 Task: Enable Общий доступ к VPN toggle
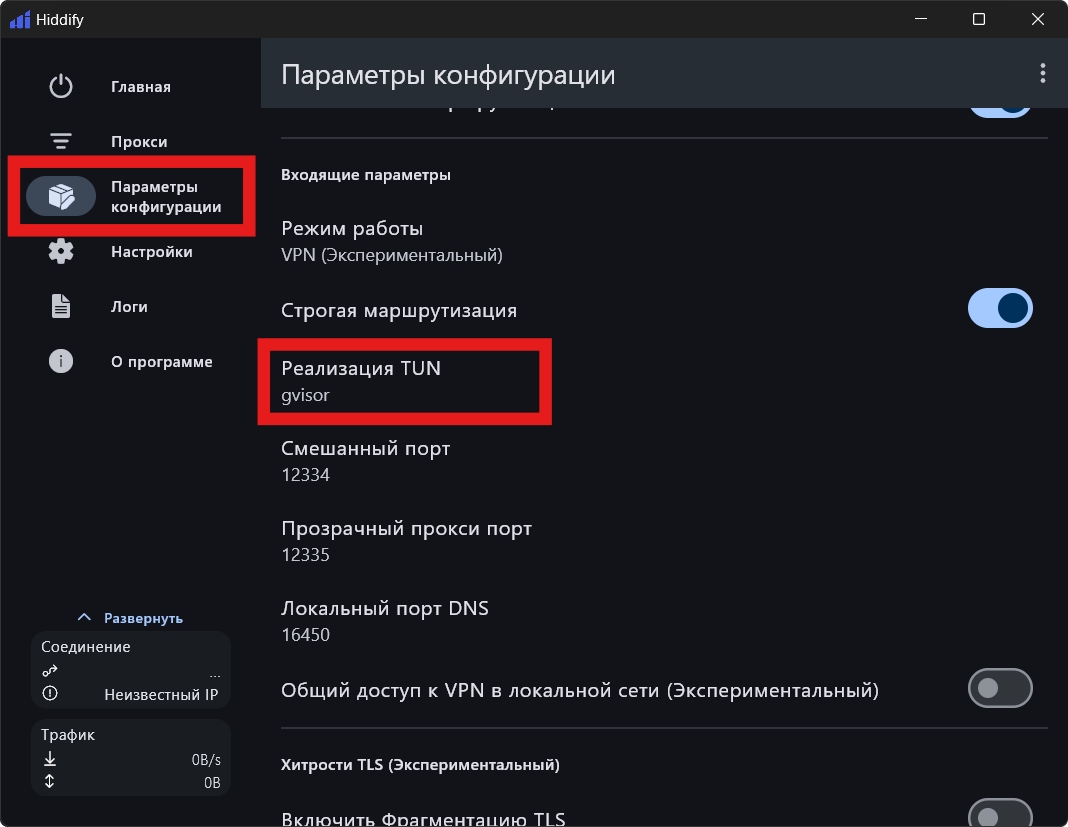pos(999,689)
